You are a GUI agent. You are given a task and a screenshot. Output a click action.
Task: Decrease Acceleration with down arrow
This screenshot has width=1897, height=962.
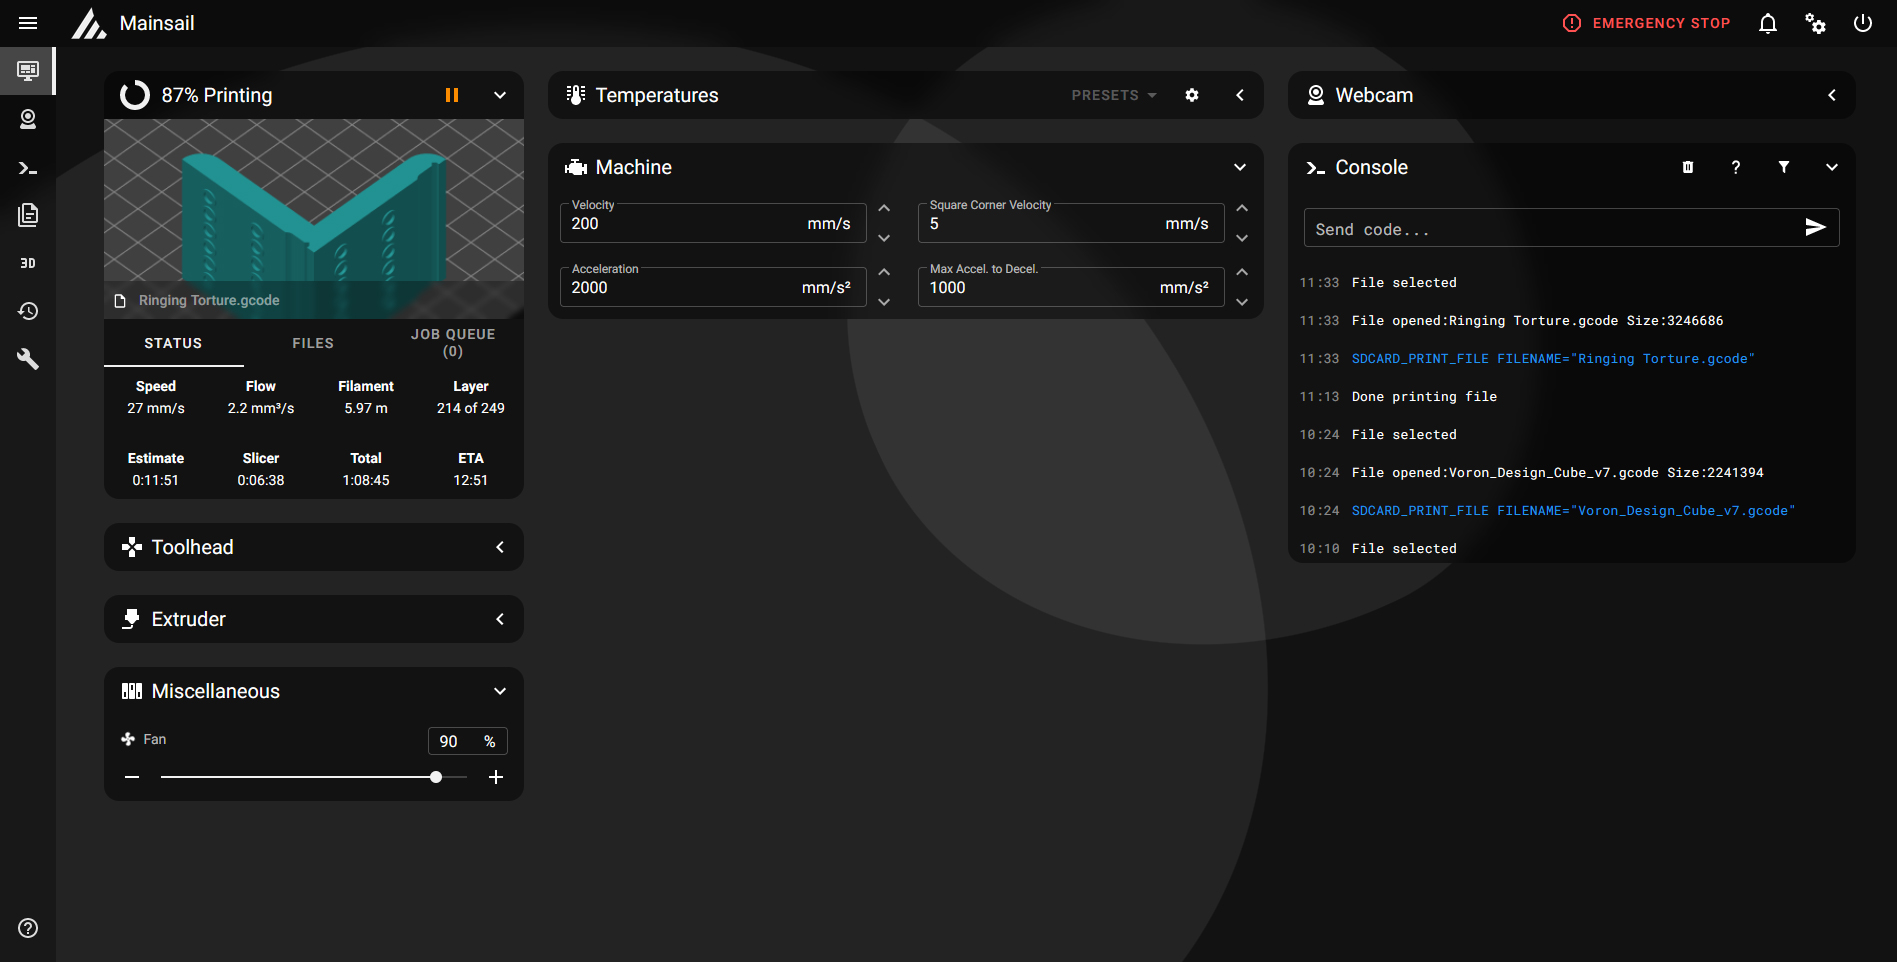[x=884, y=302]
